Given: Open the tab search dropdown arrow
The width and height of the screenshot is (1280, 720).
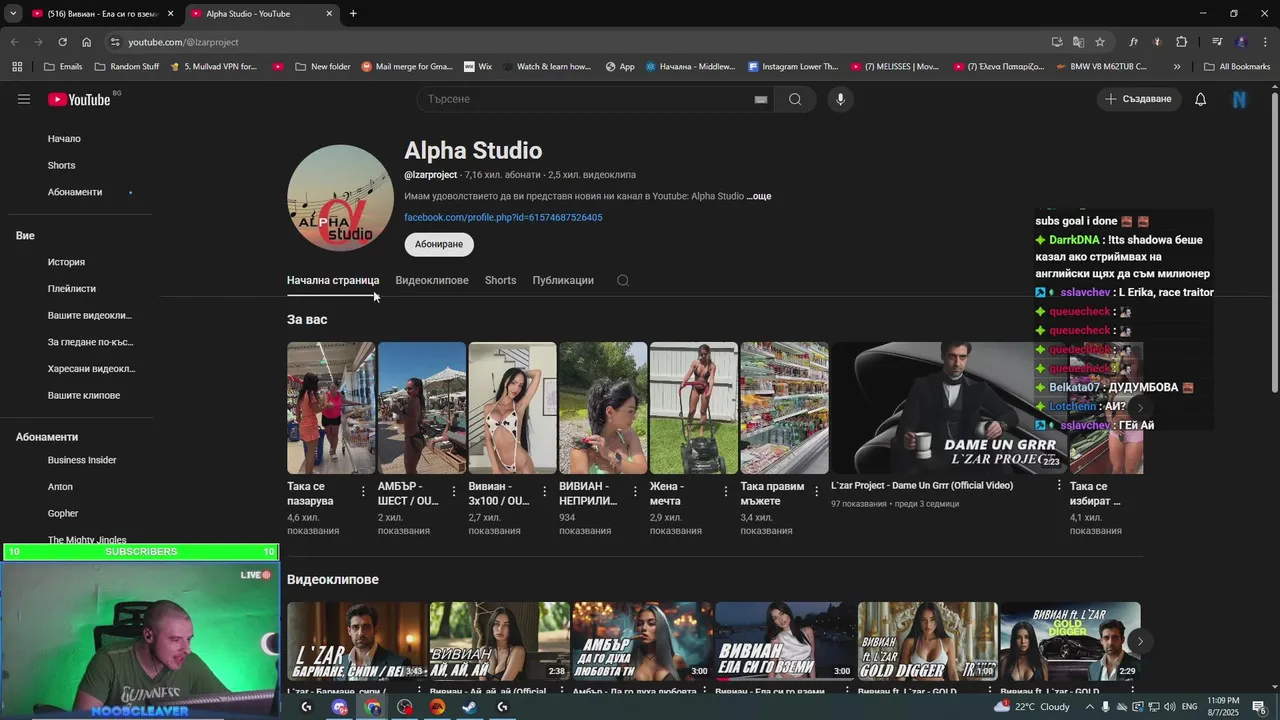Looking at the screenshot, I should point(13,14).
